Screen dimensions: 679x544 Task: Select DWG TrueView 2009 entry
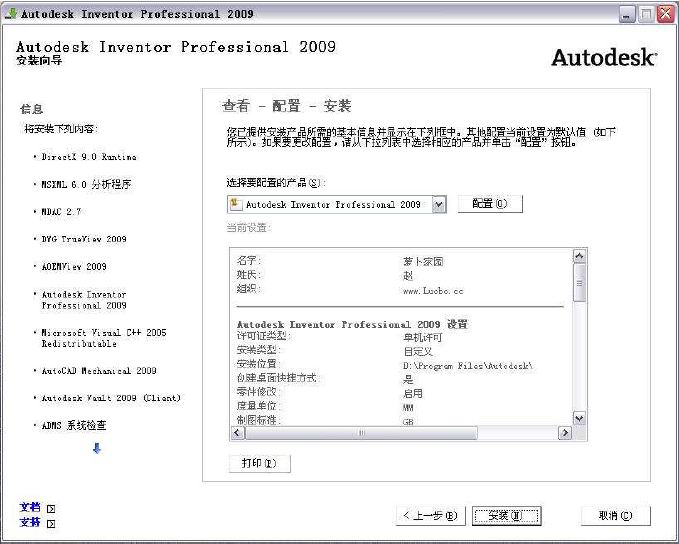[x=84, y=239]
